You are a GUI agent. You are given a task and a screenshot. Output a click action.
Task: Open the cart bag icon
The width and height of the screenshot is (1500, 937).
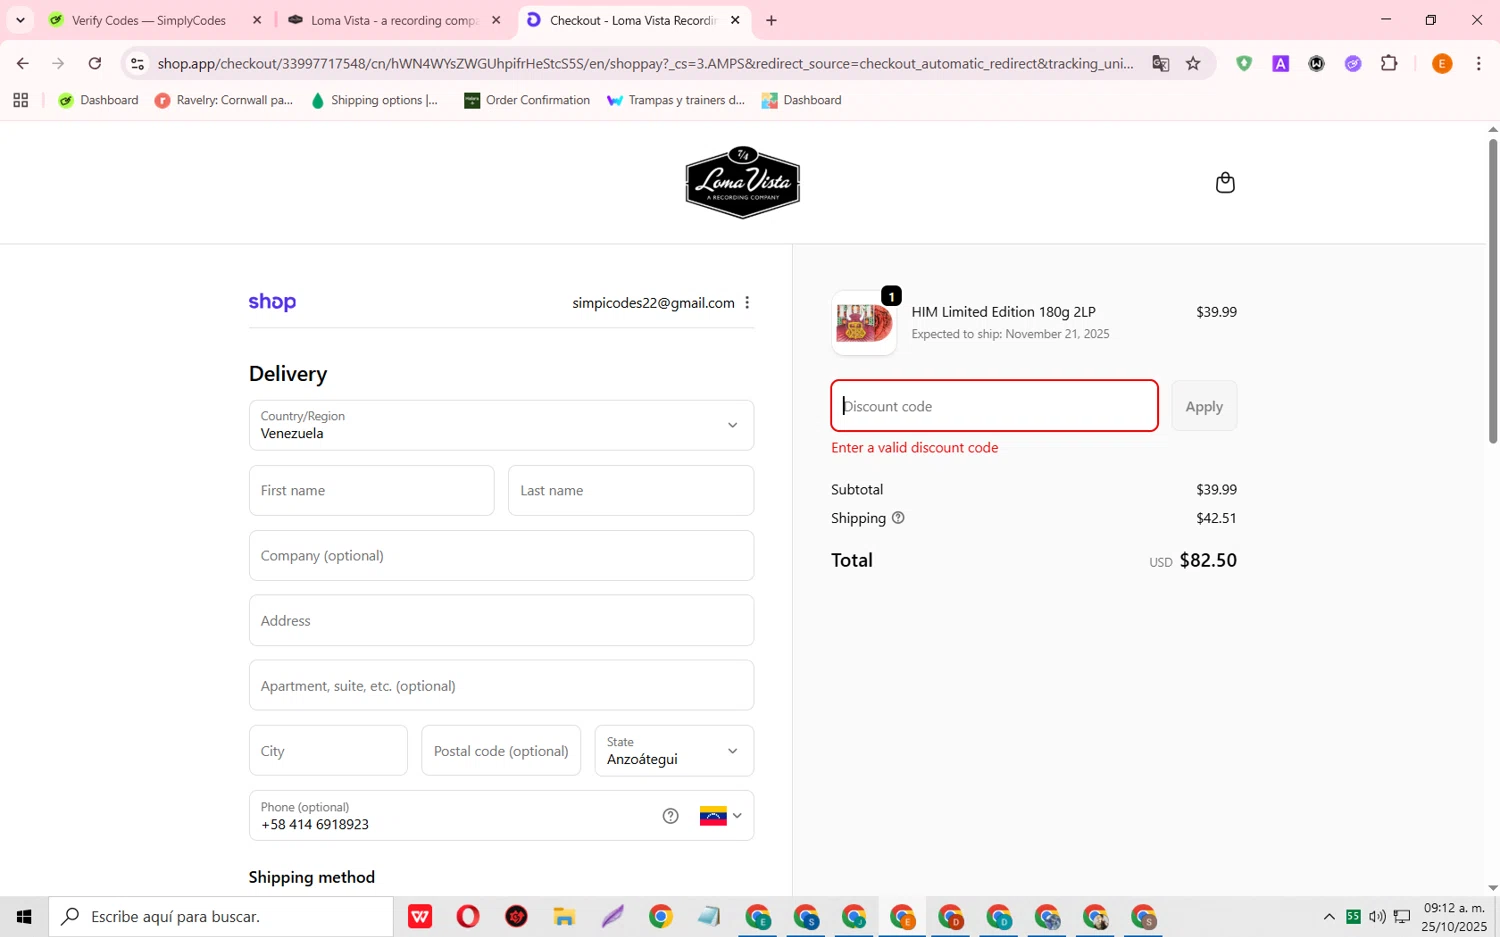pos(1225,182)
